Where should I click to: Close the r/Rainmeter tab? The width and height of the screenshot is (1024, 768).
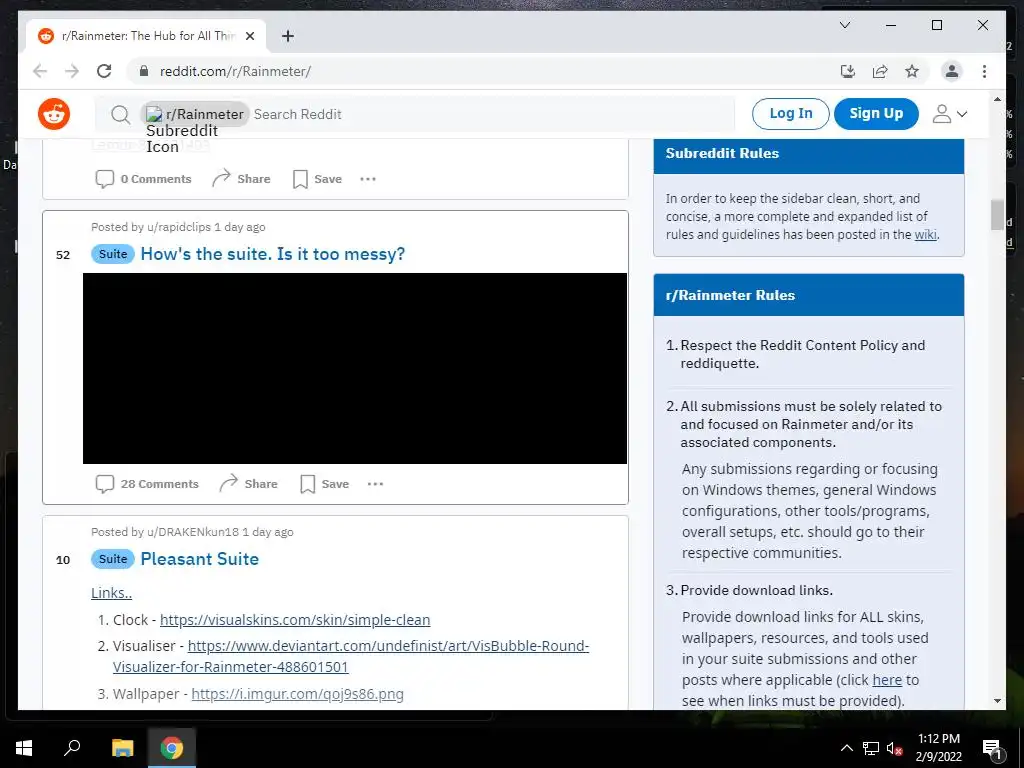coord(249,36)
